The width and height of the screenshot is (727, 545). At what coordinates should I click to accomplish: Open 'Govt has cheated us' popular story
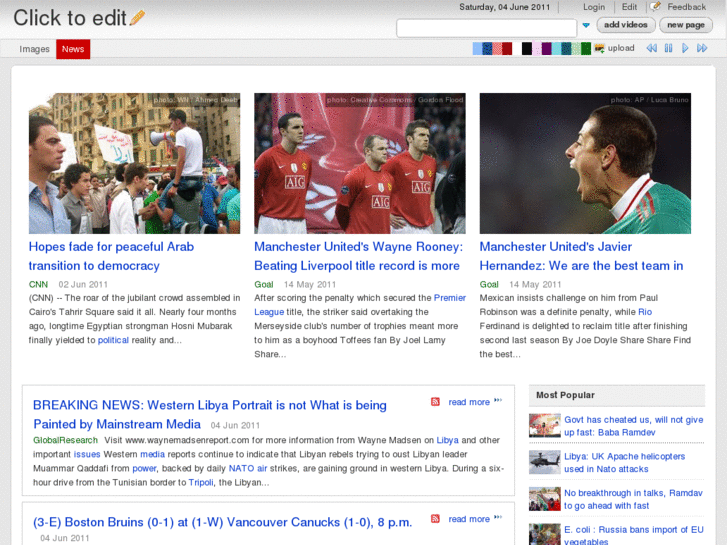[633, 426]
